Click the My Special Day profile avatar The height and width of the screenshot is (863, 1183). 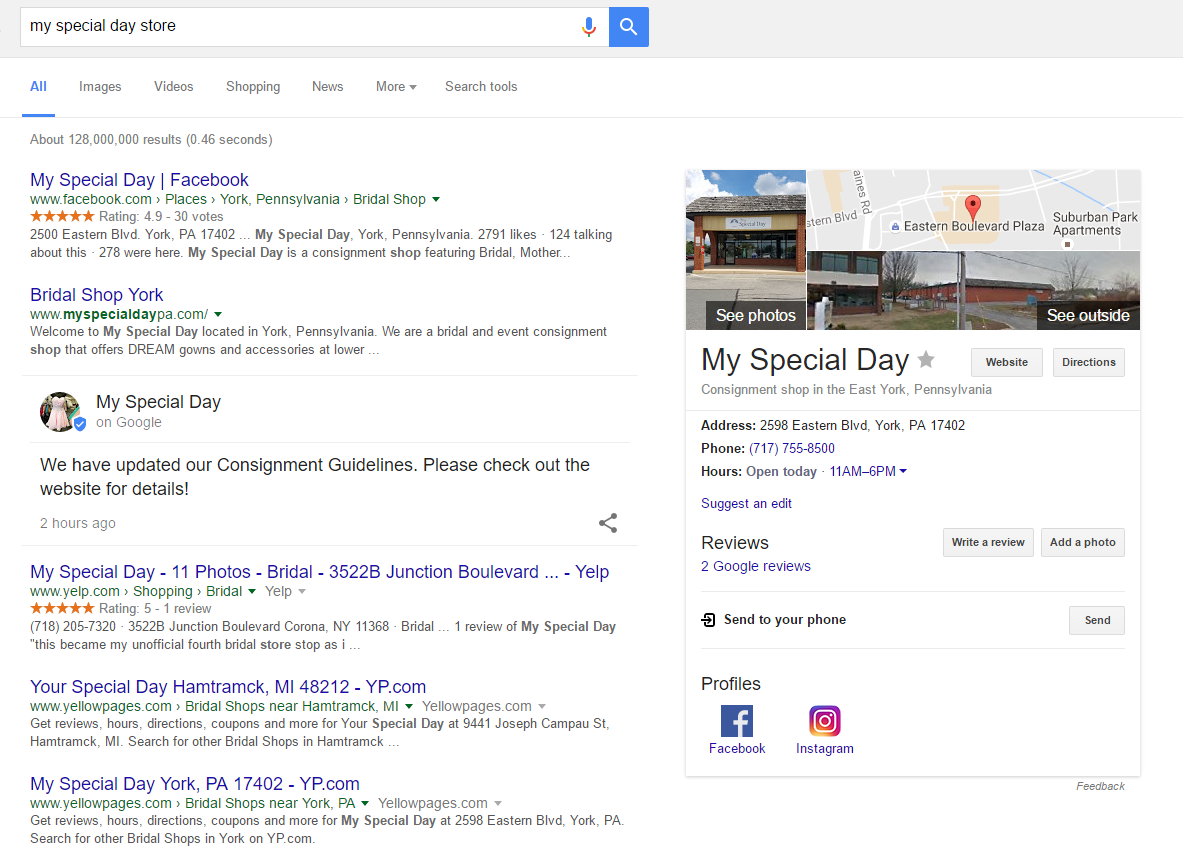point(61,412)
